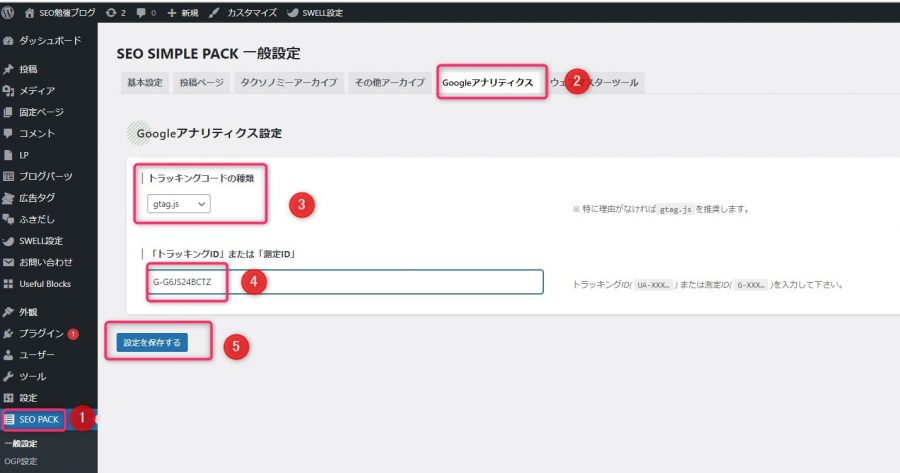Viewport: 900px width, 473px height.
Task: Click the 固定ページ icon
Action: 8,112
